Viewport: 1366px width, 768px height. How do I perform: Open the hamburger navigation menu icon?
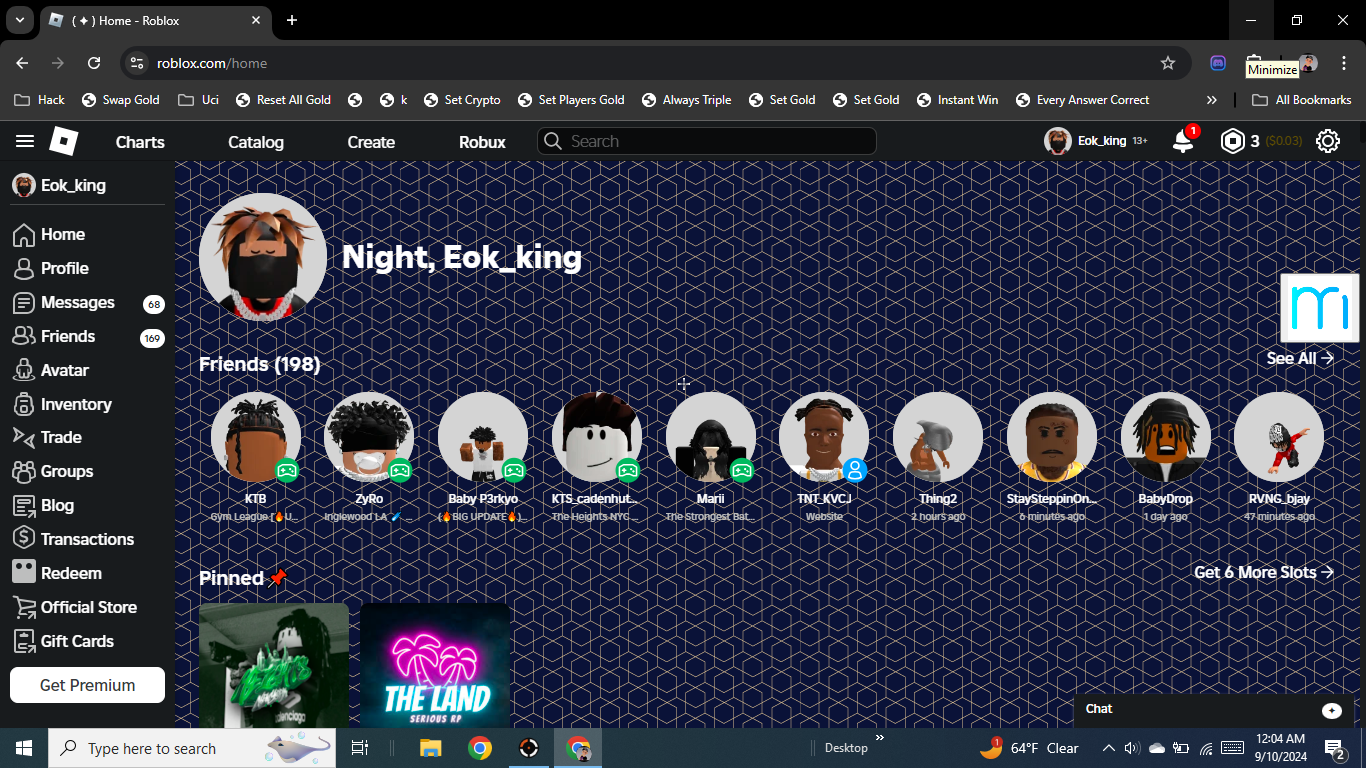pos(25,141)
